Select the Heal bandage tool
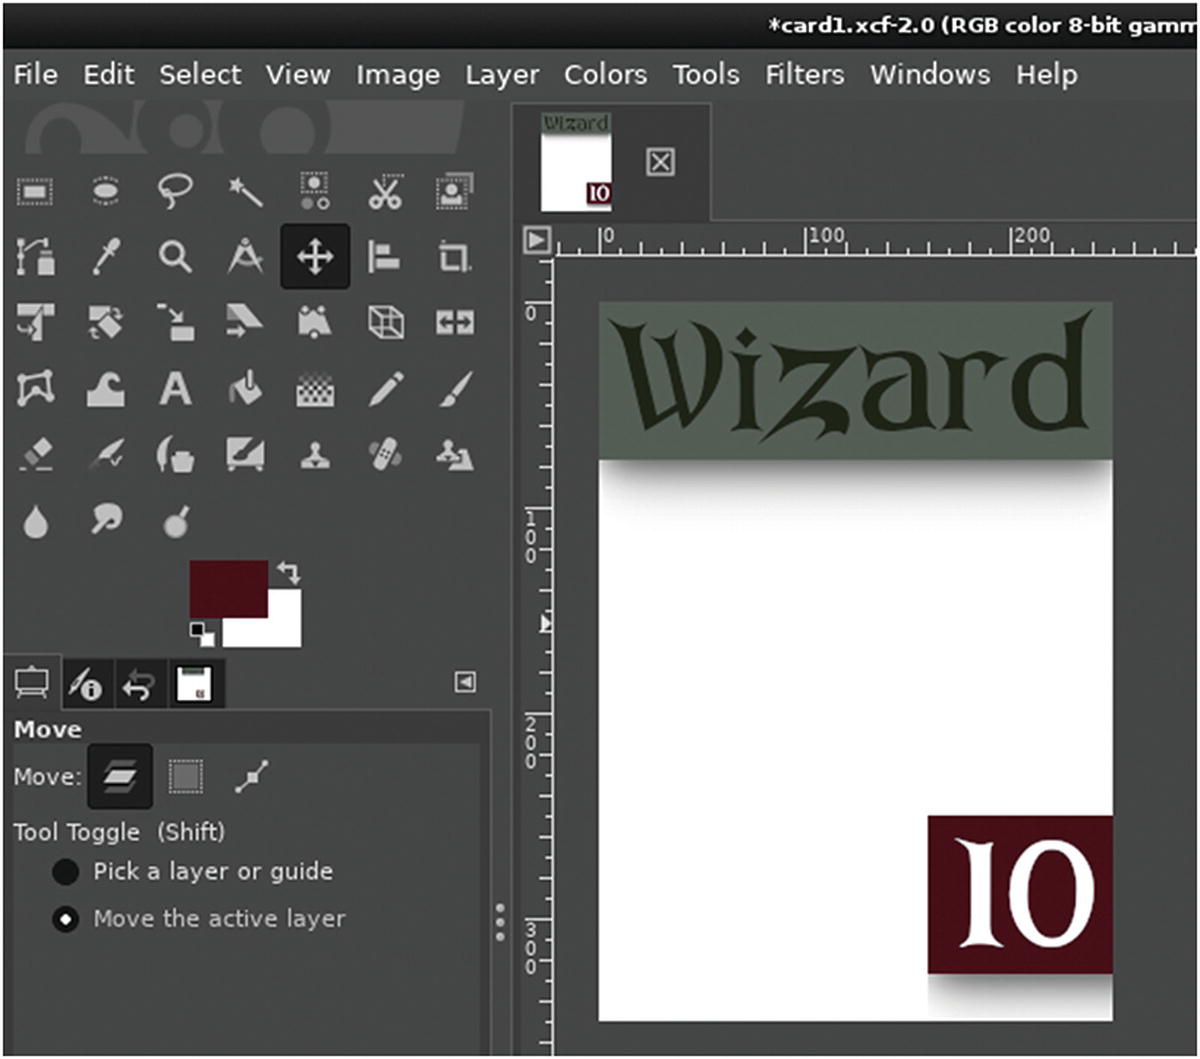This screenshot has width=1200, height=1059. coord(384,455)
